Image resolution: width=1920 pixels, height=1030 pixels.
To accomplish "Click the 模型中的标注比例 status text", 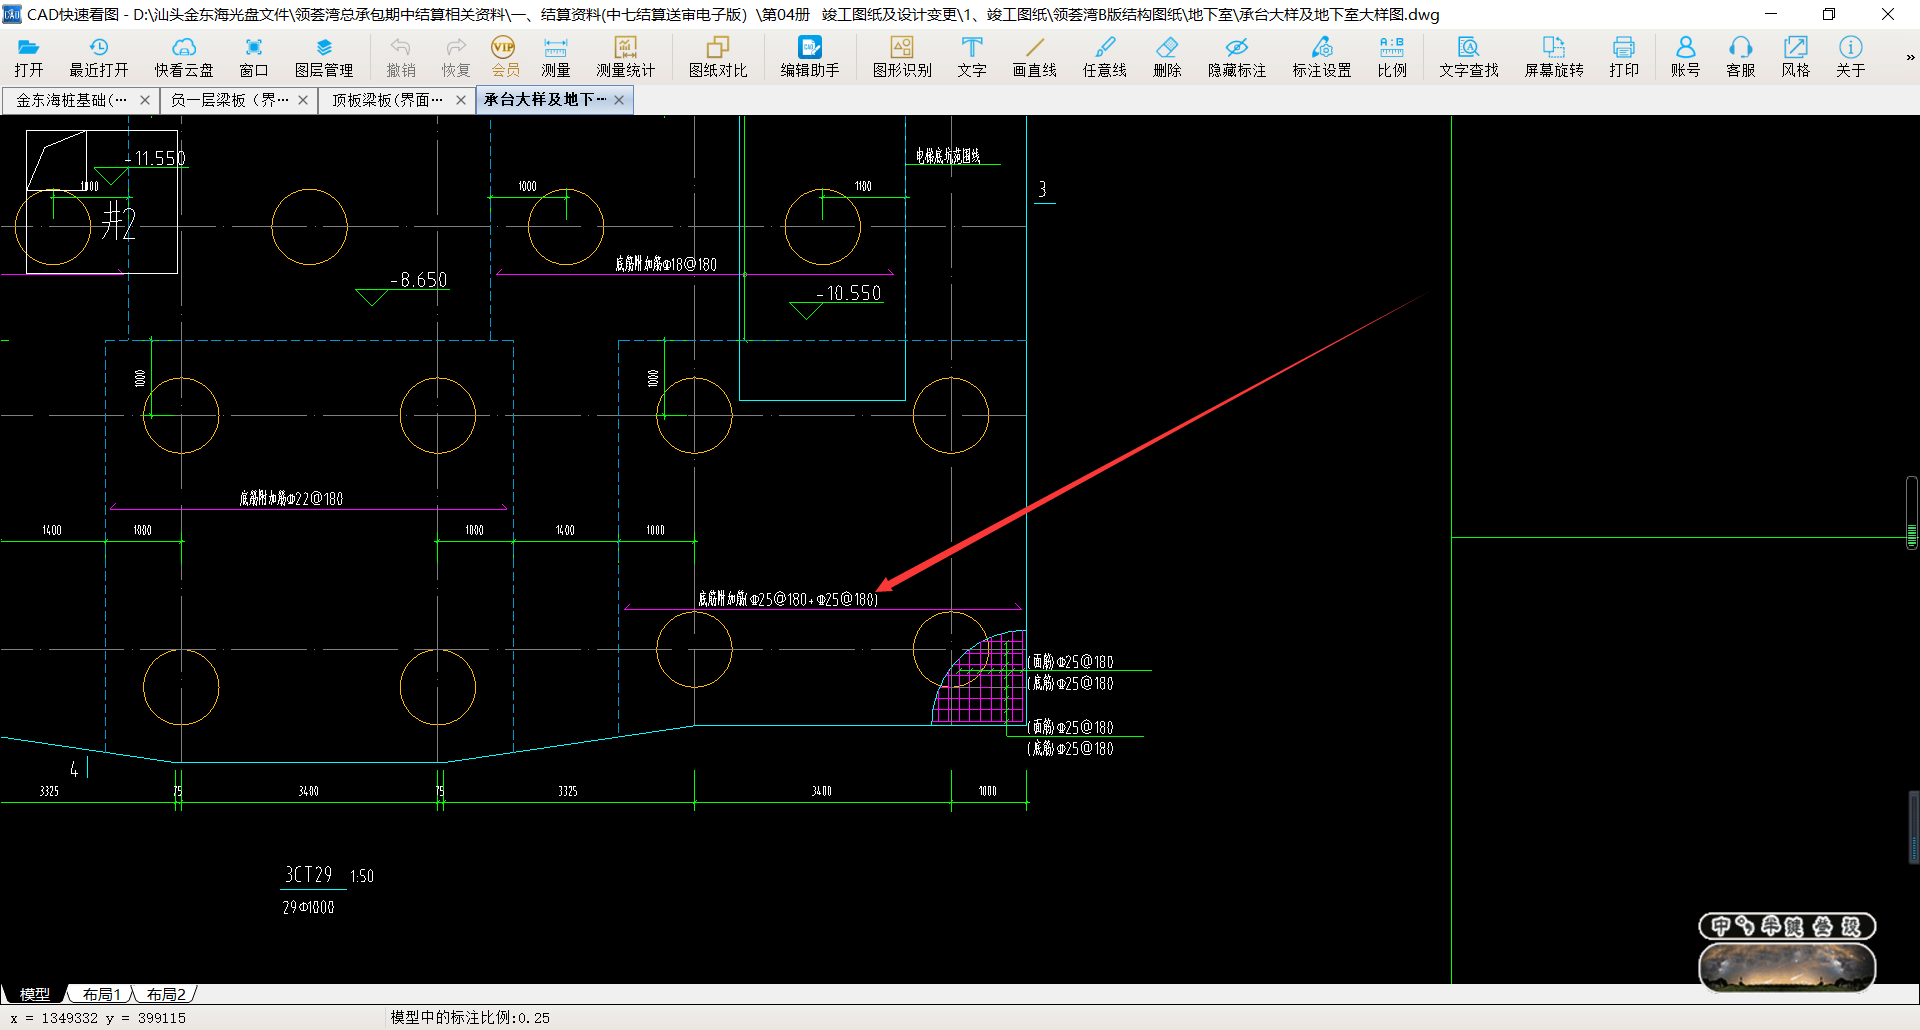I will [x=470, y=1017].
